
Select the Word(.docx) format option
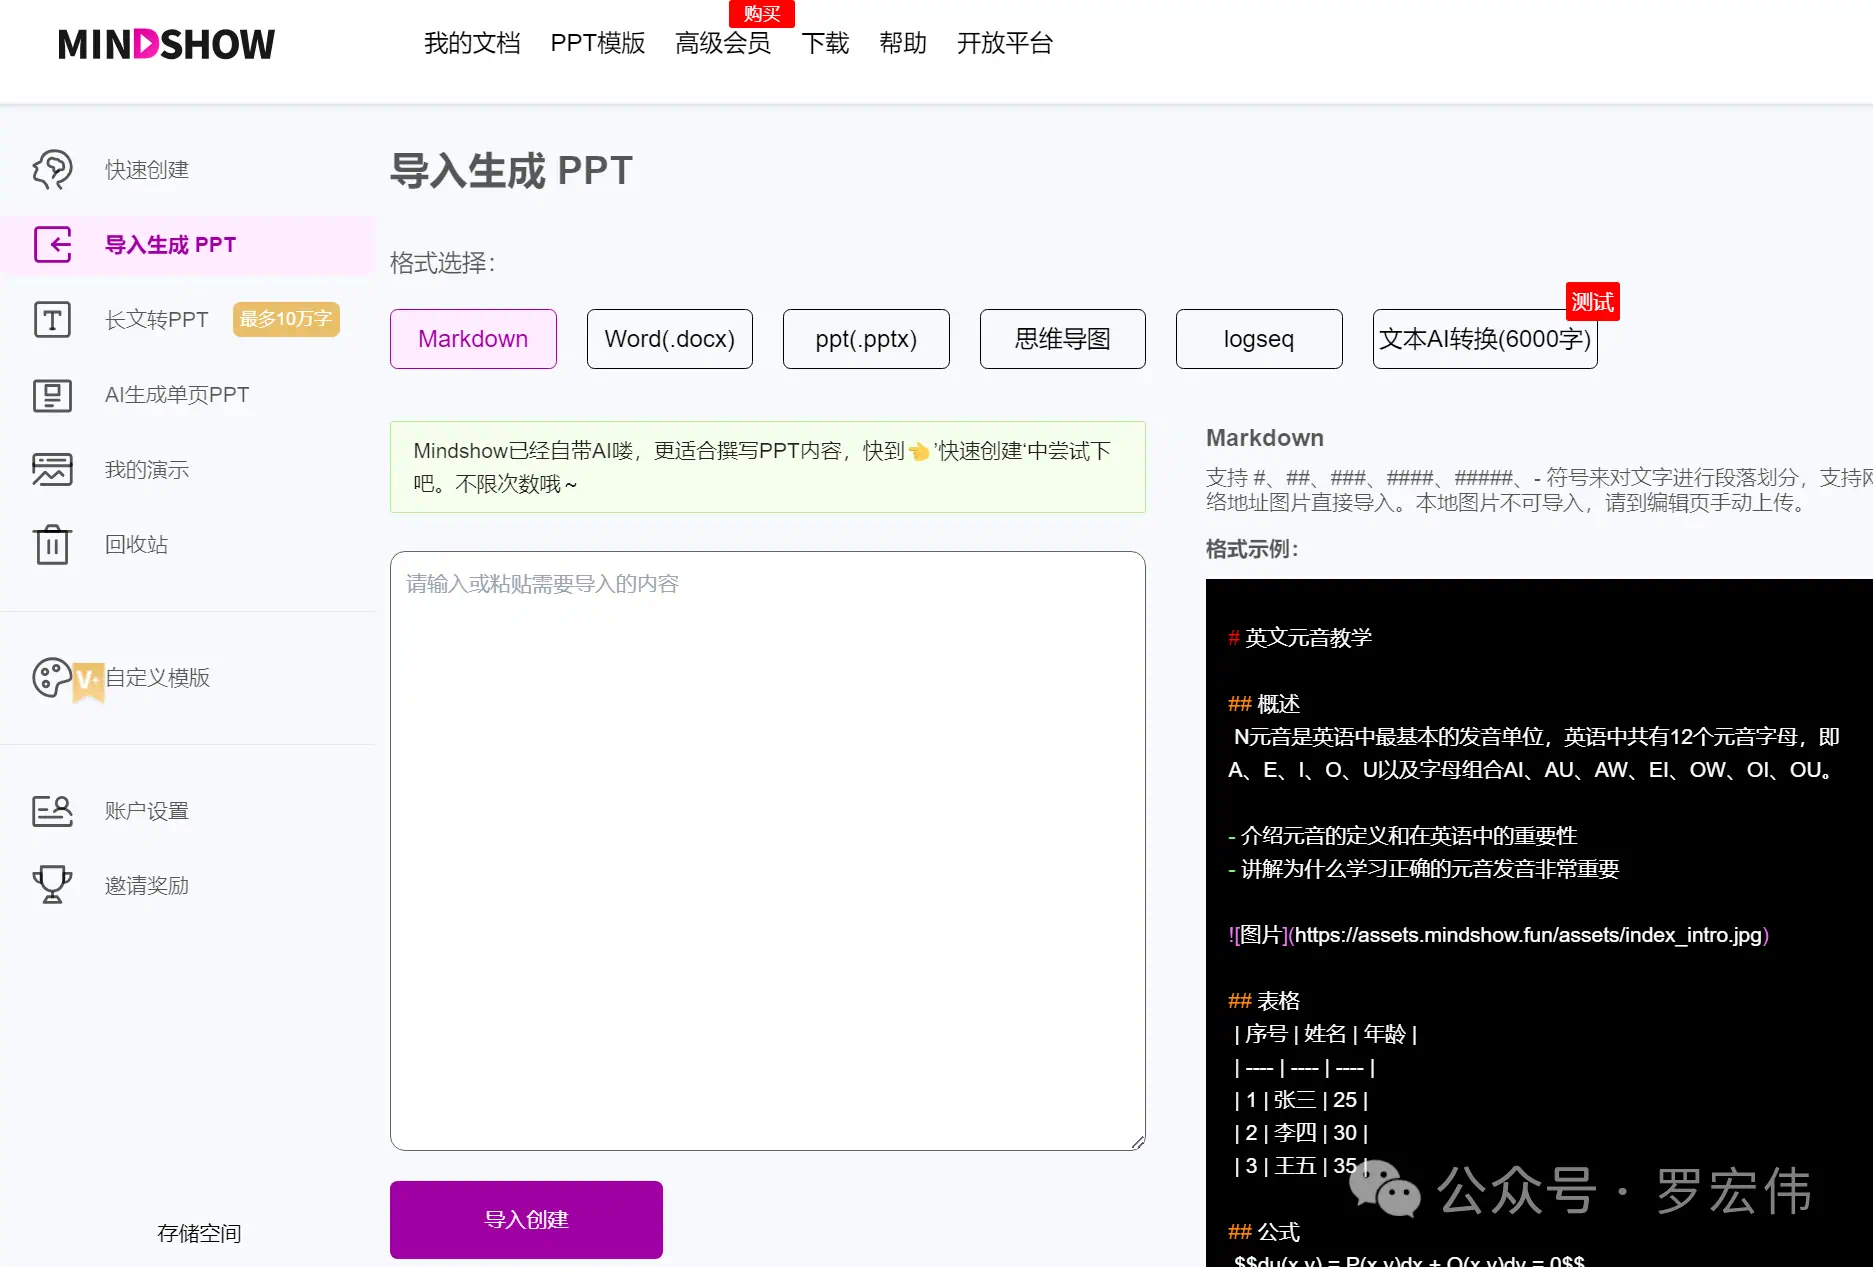[x=670, y=339]
